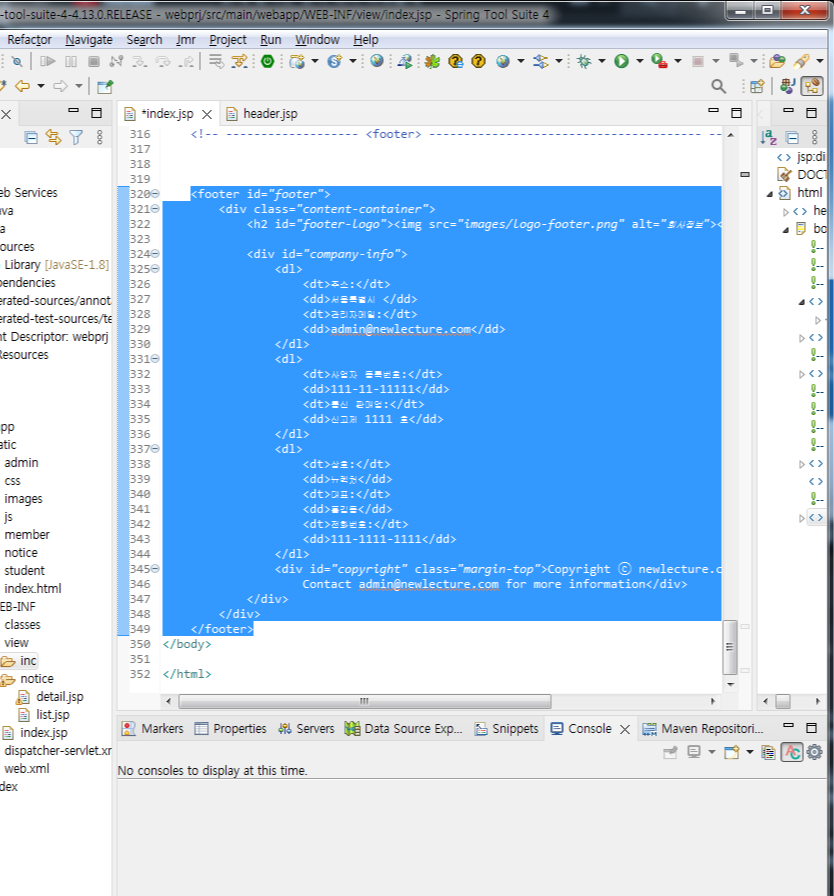Open Back history dropdown arrow
834x896 pixels.
pos(41,86)
